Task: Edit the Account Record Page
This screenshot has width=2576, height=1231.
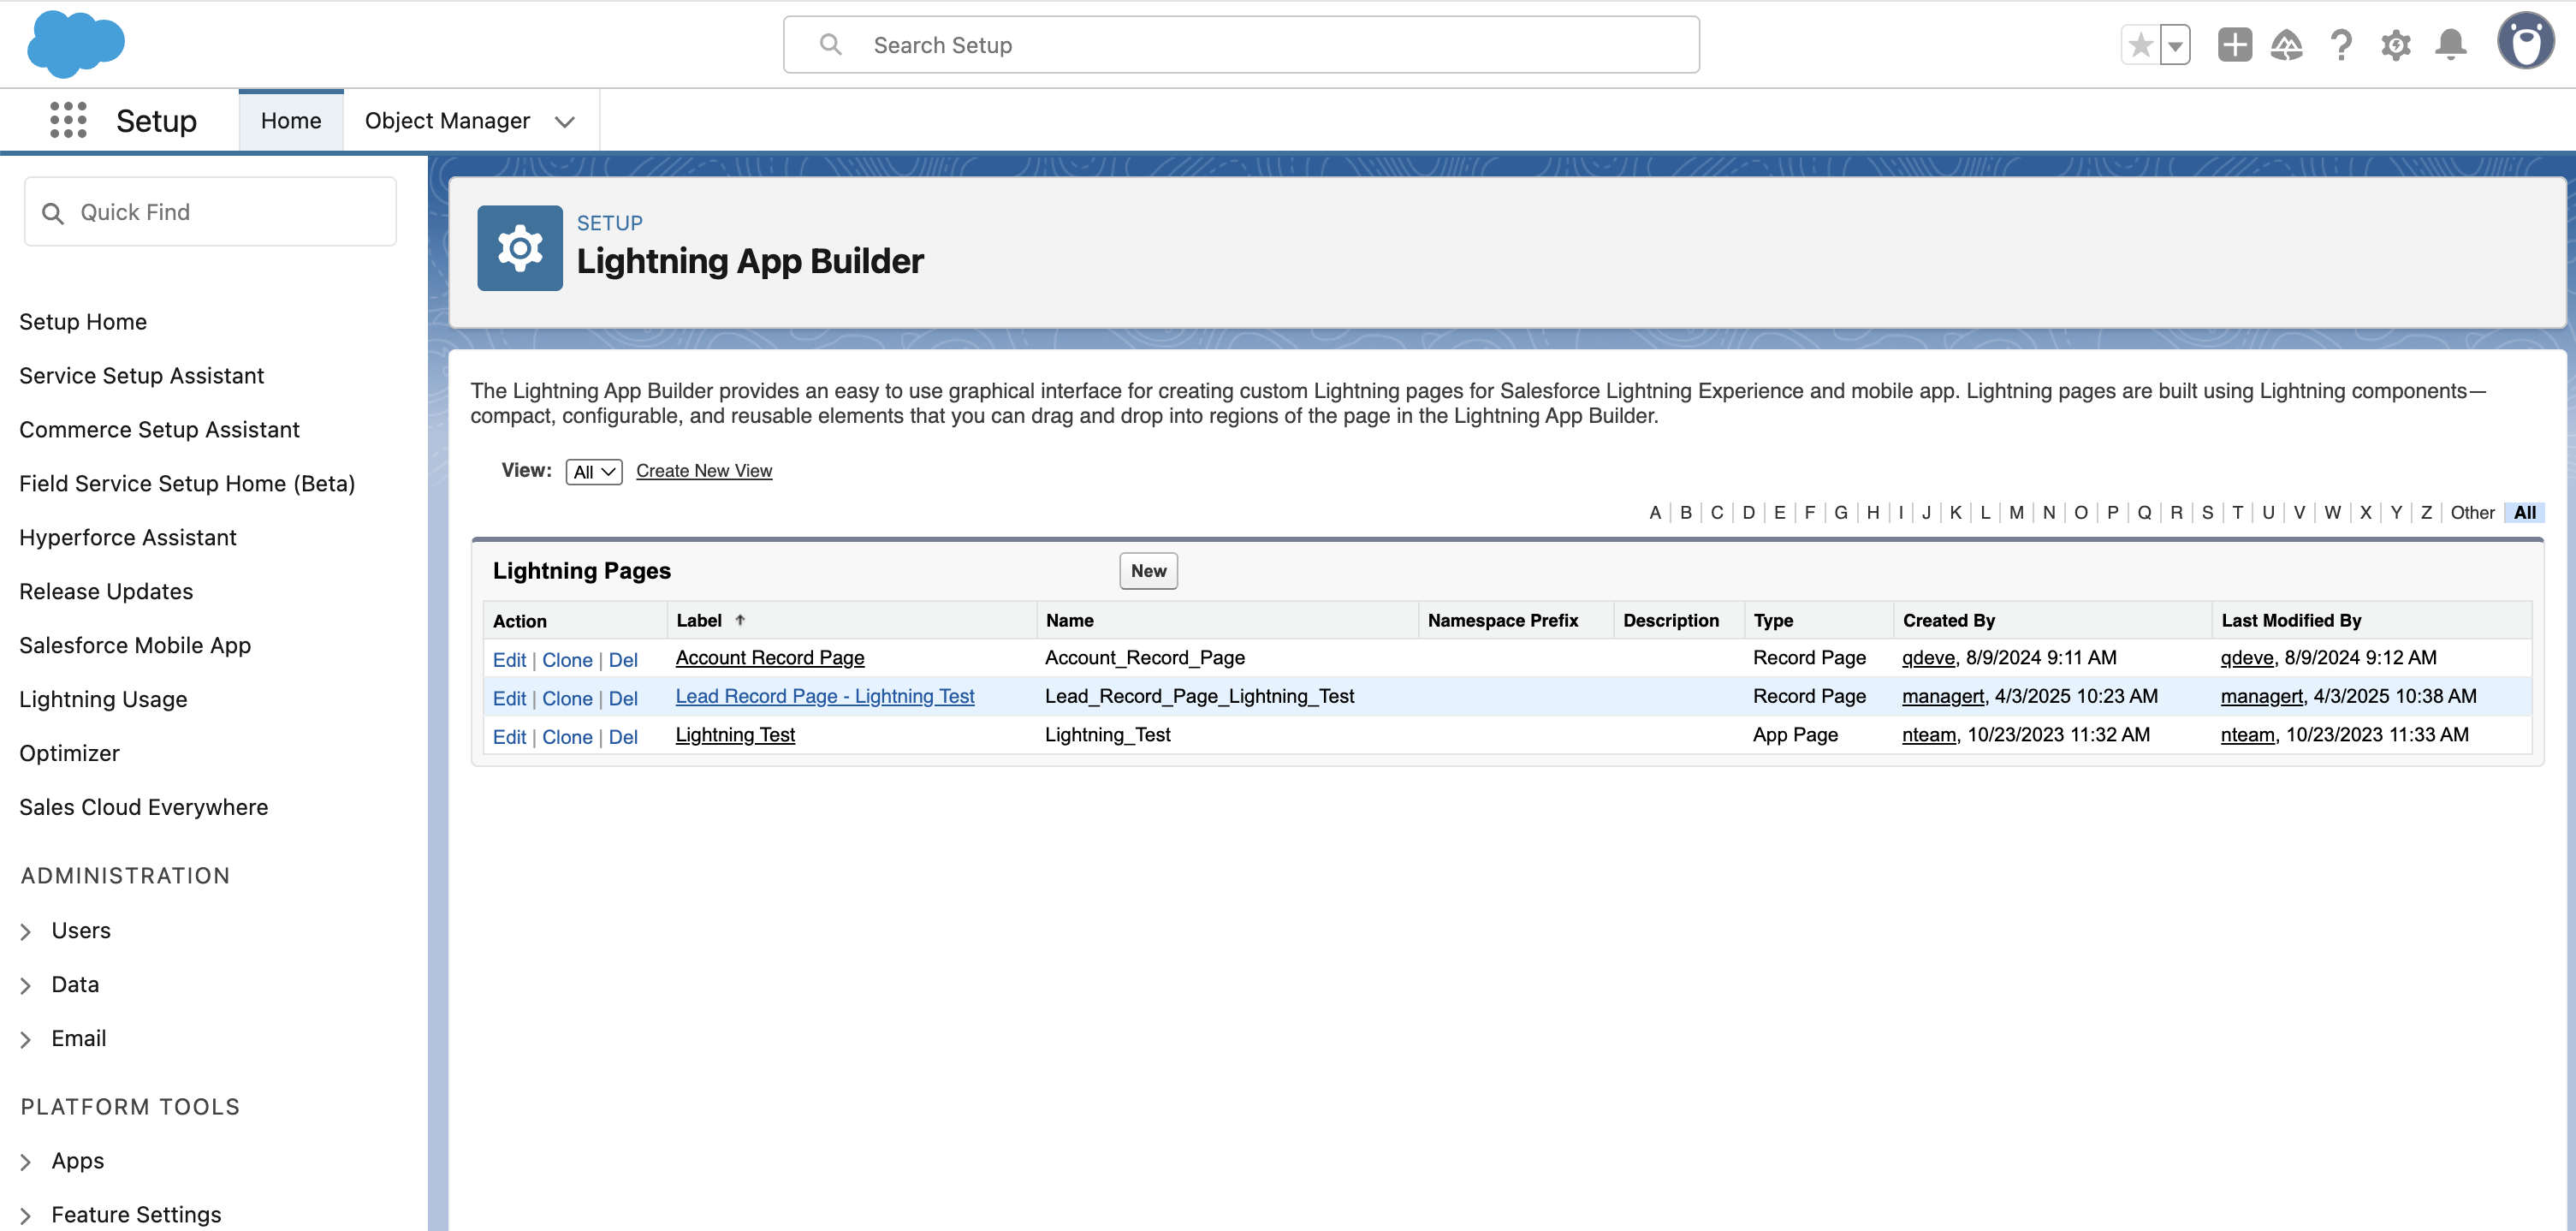Action: click(509, 660)
